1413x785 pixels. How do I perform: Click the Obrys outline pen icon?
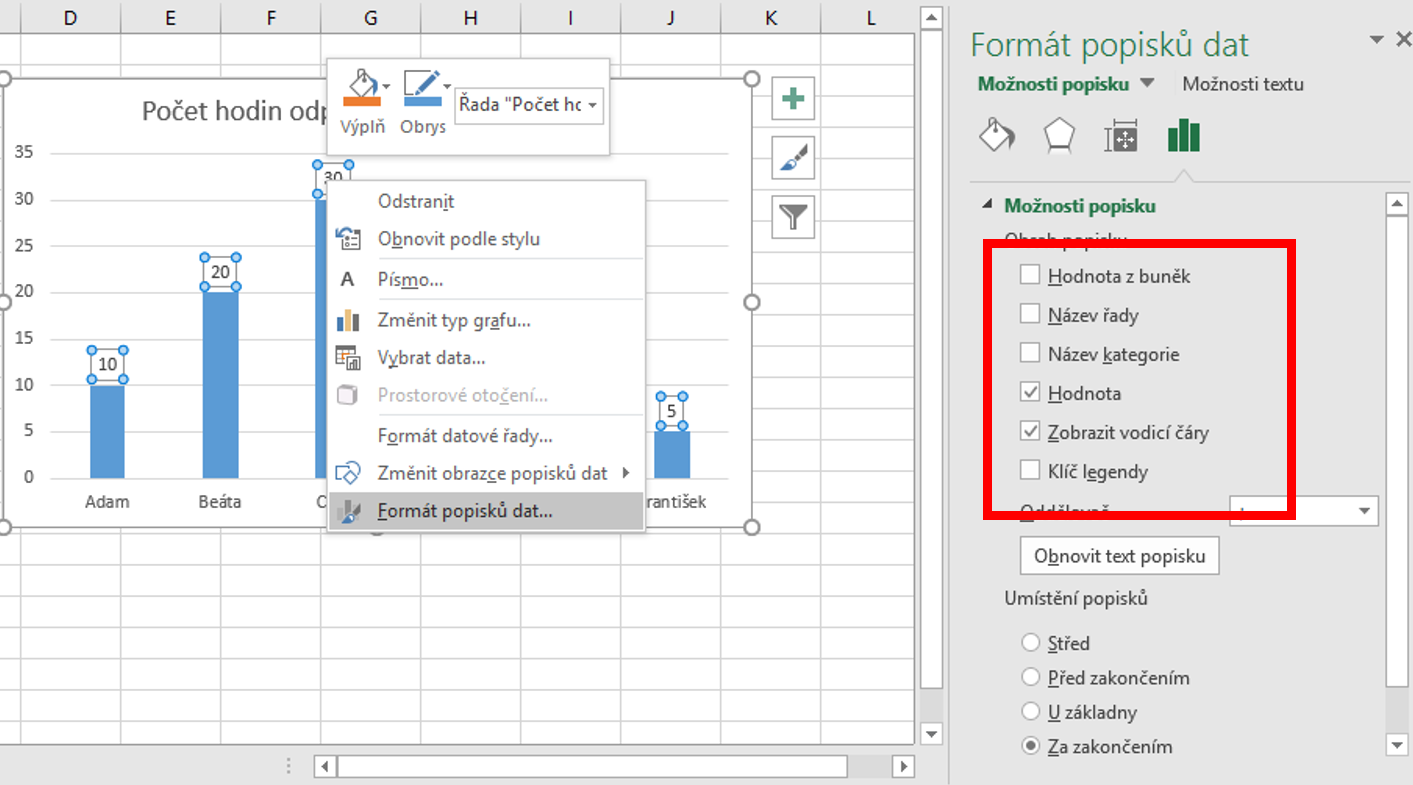coord(421,87)
